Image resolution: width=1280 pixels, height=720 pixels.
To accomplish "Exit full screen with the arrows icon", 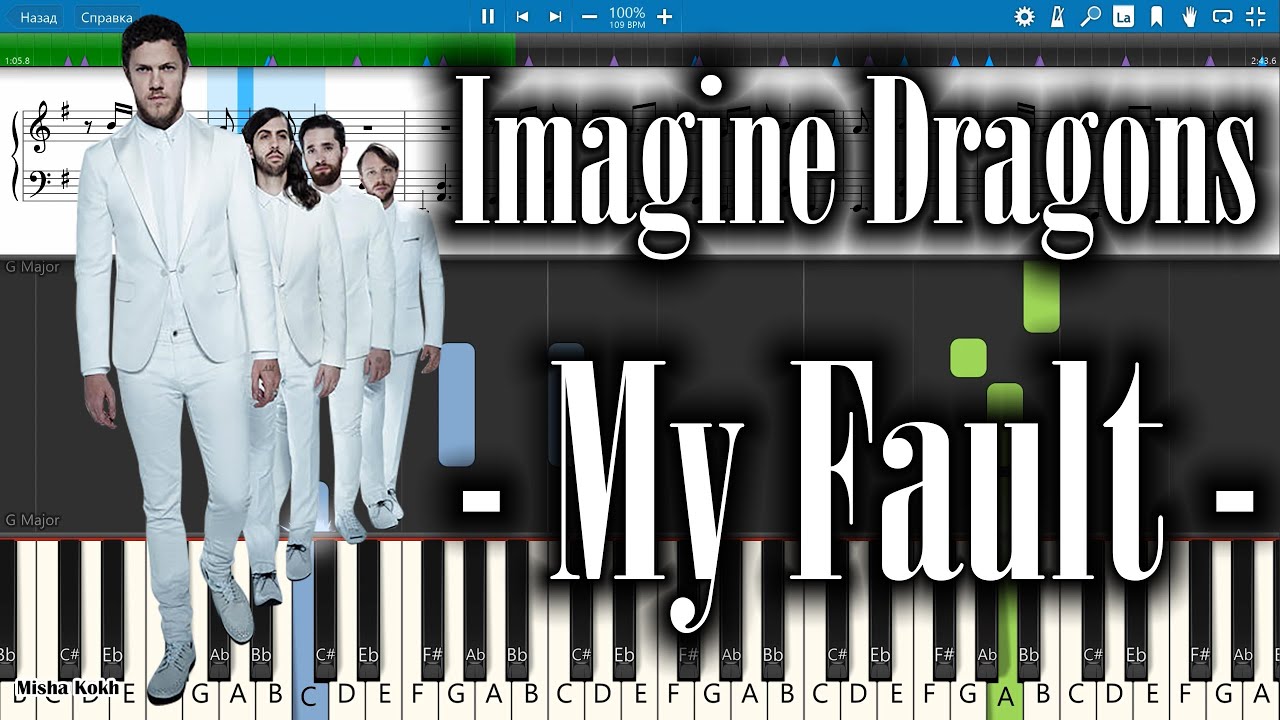I will (1255, 16).
